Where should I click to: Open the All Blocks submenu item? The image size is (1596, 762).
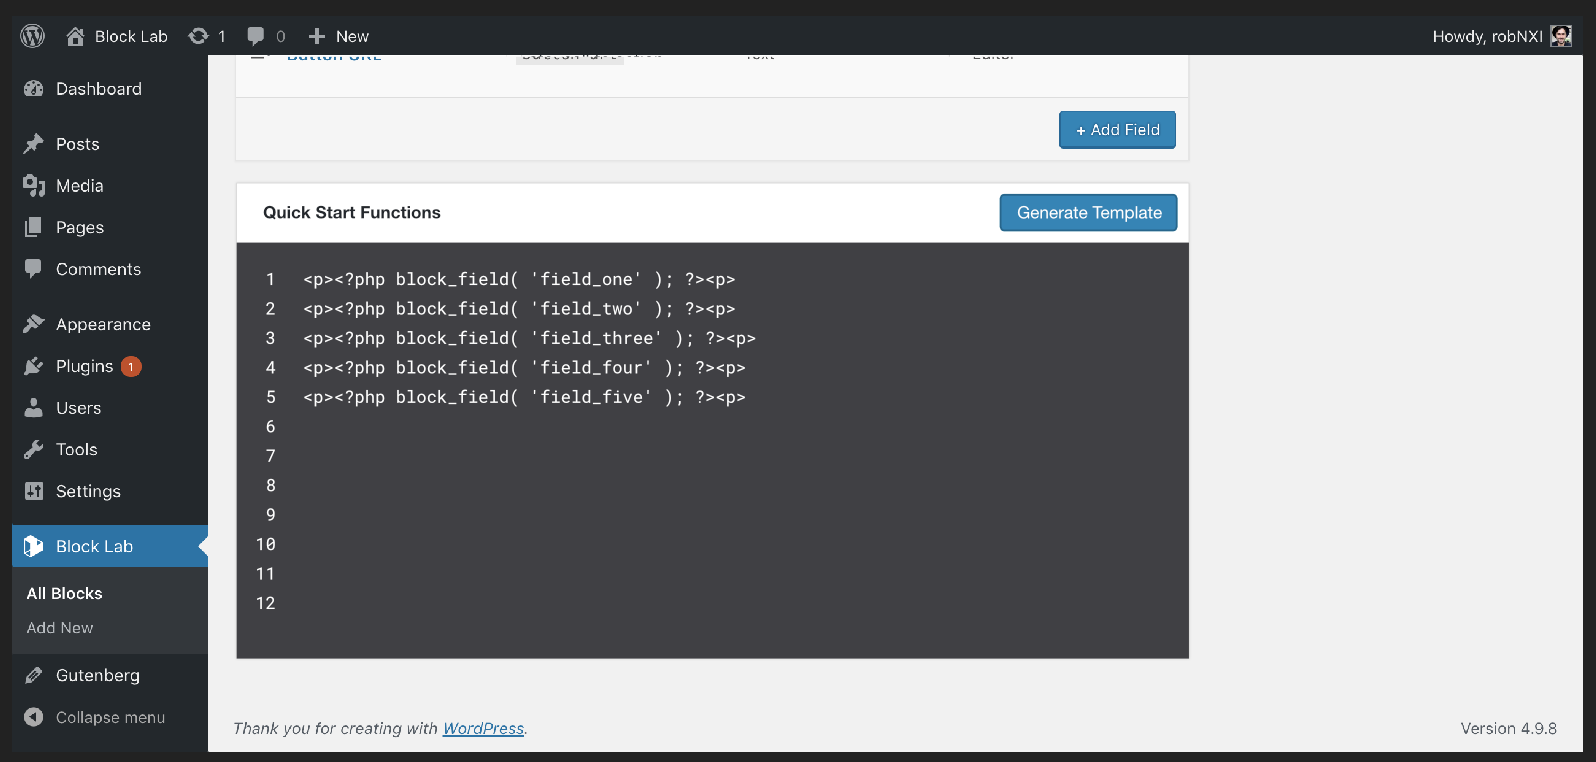(64, 593)
